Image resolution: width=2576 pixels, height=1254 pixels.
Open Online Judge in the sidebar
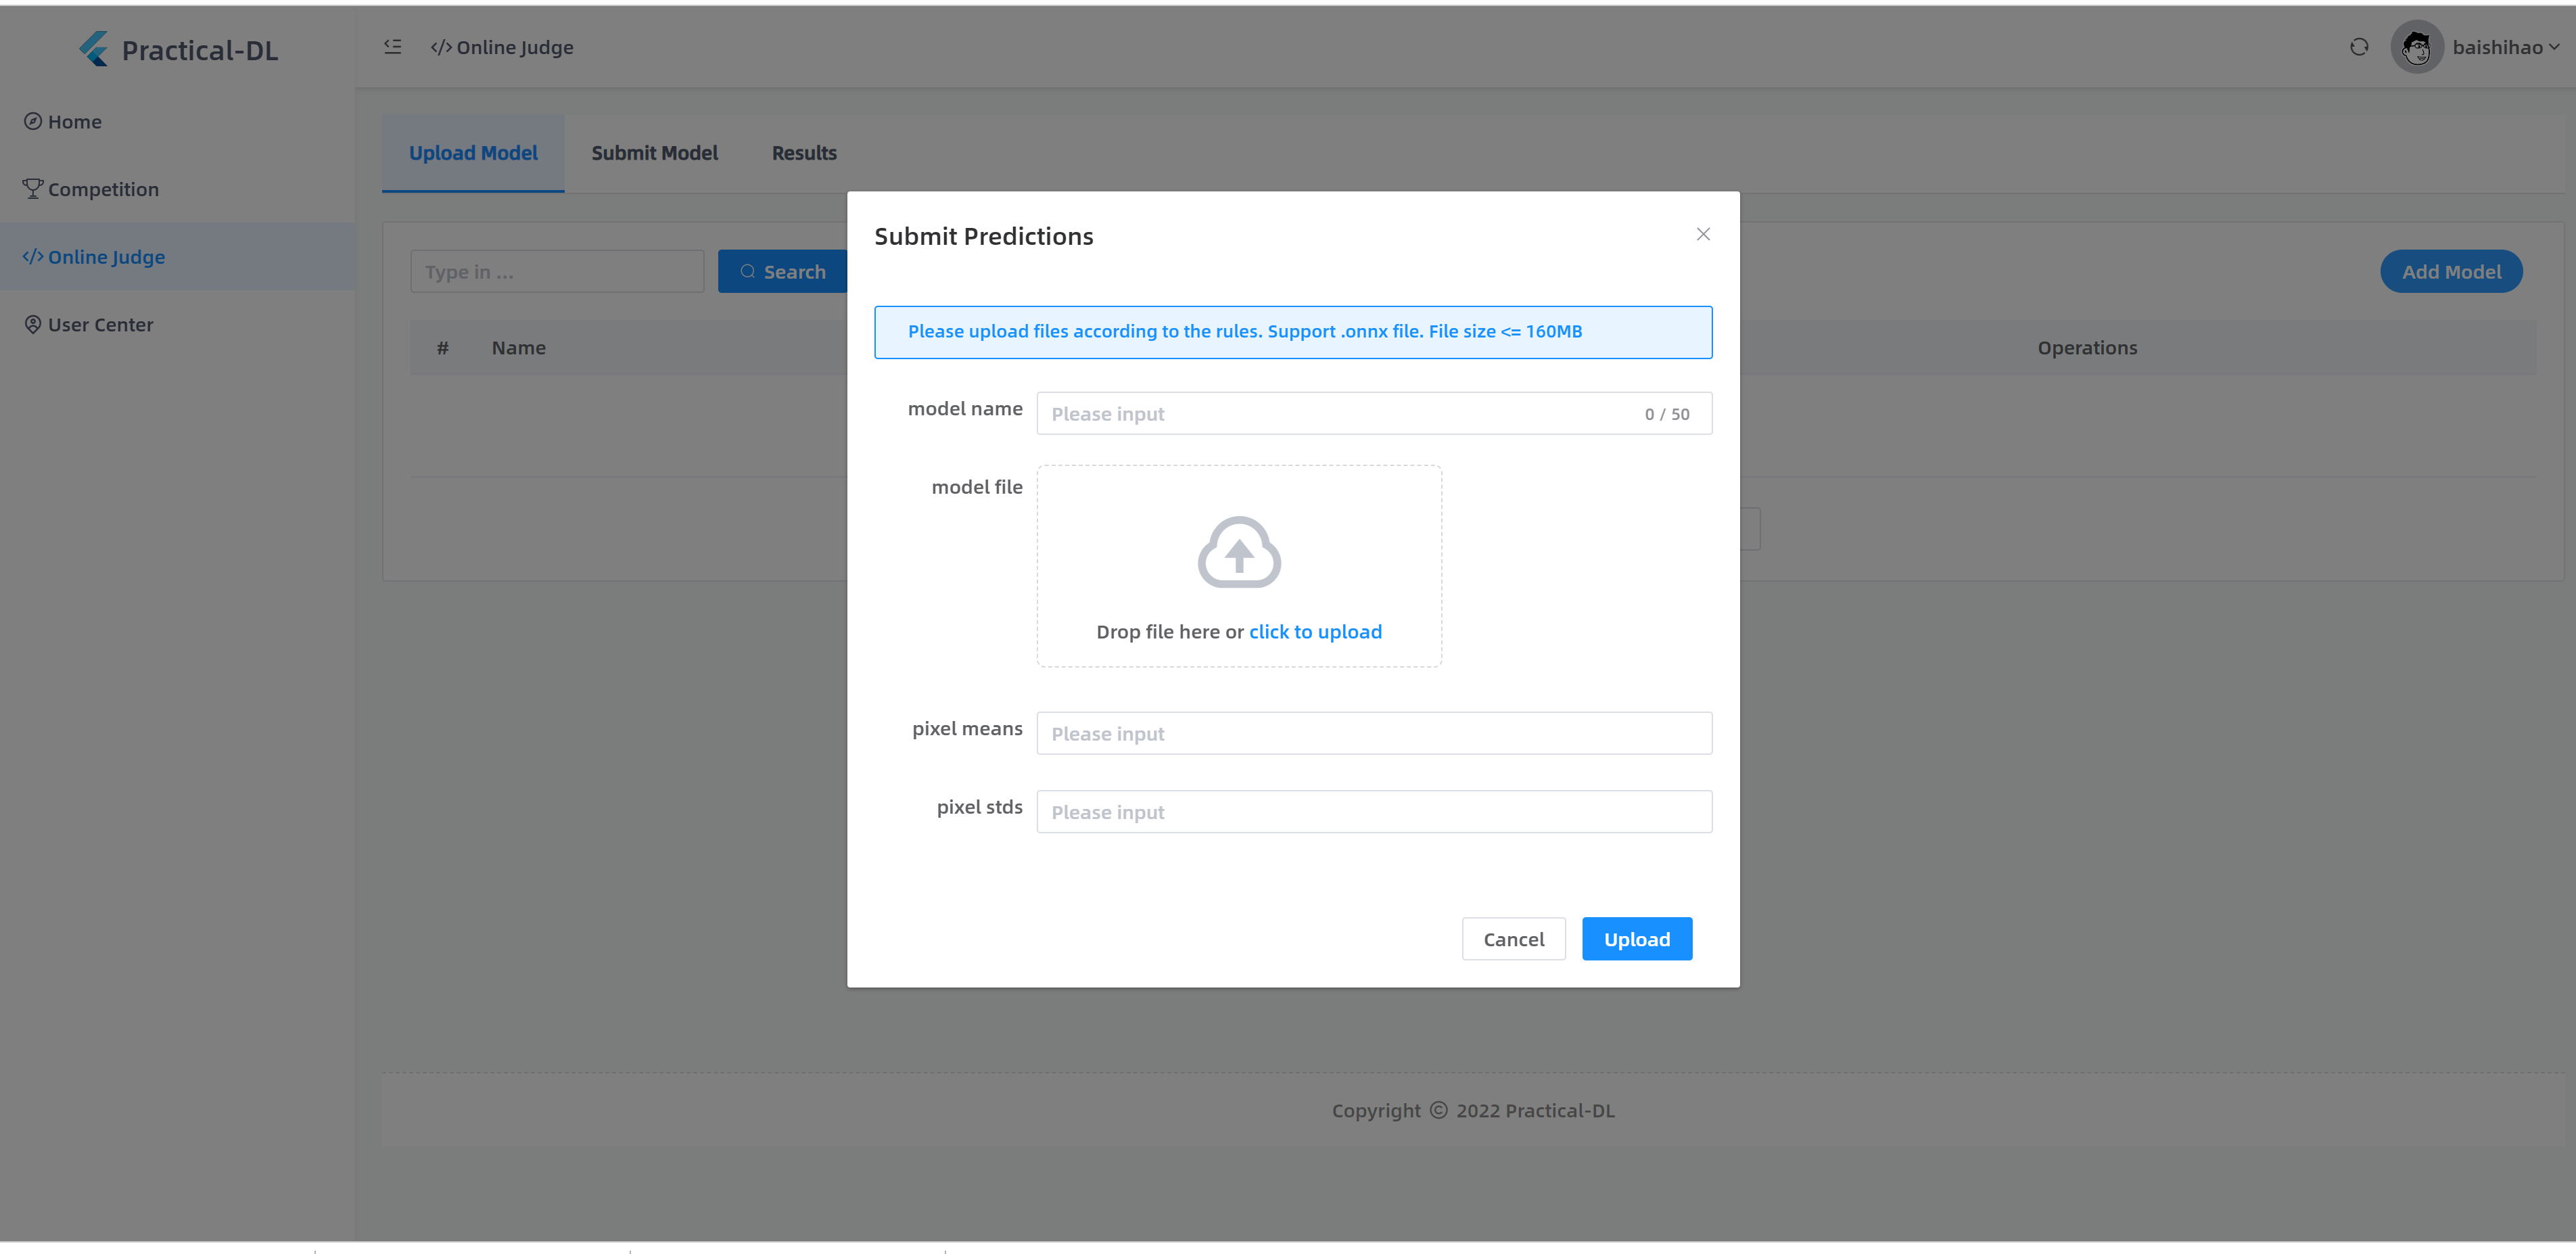click(106, 257)
